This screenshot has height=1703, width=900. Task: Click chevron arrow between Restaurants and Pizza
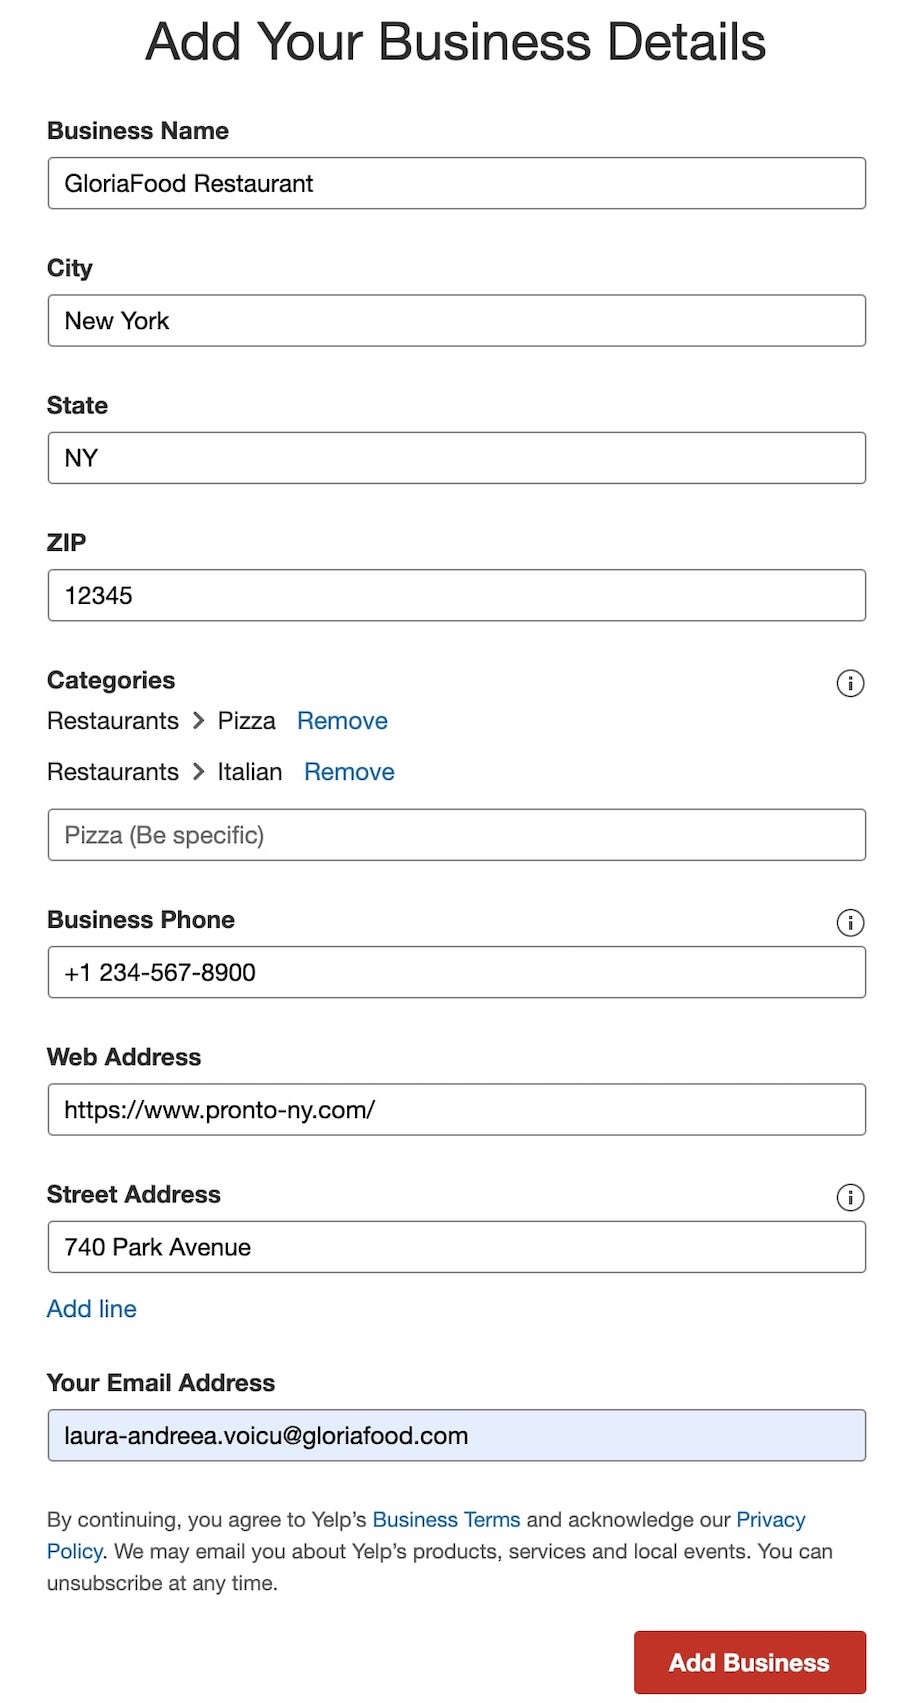[x=198, y=721]
